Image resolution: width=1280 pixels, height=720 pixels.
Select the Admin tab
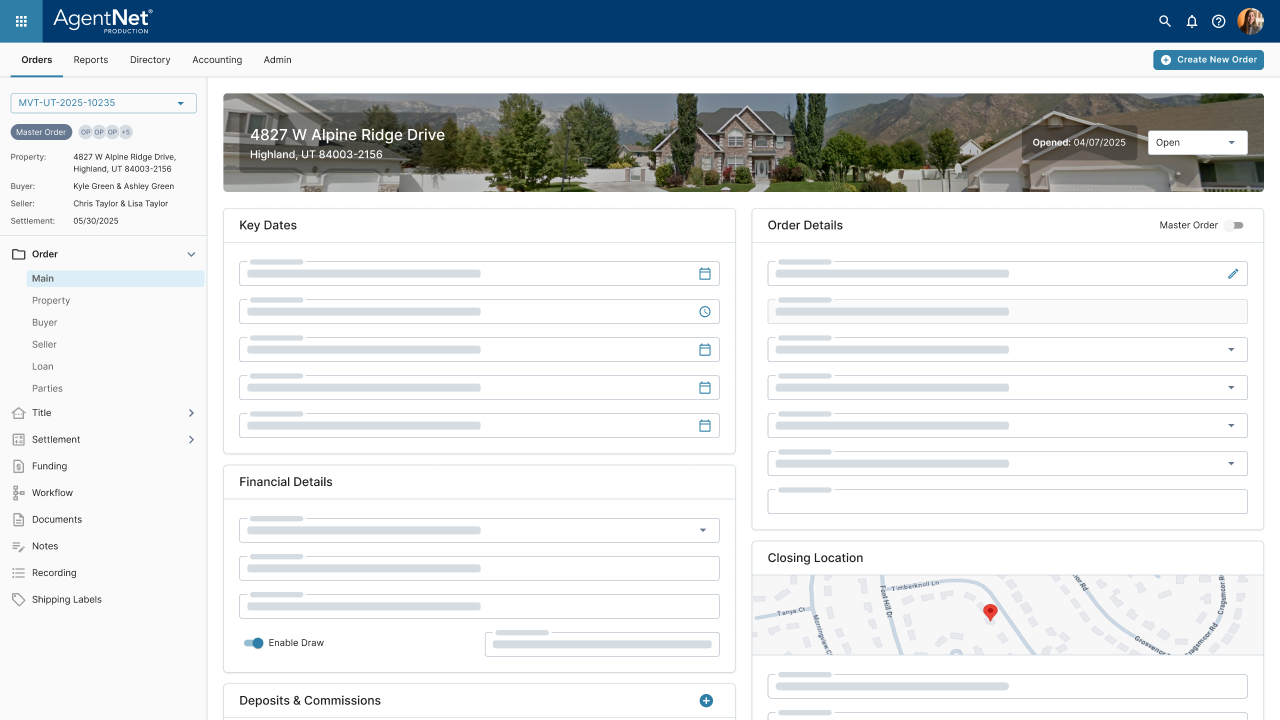278,60
